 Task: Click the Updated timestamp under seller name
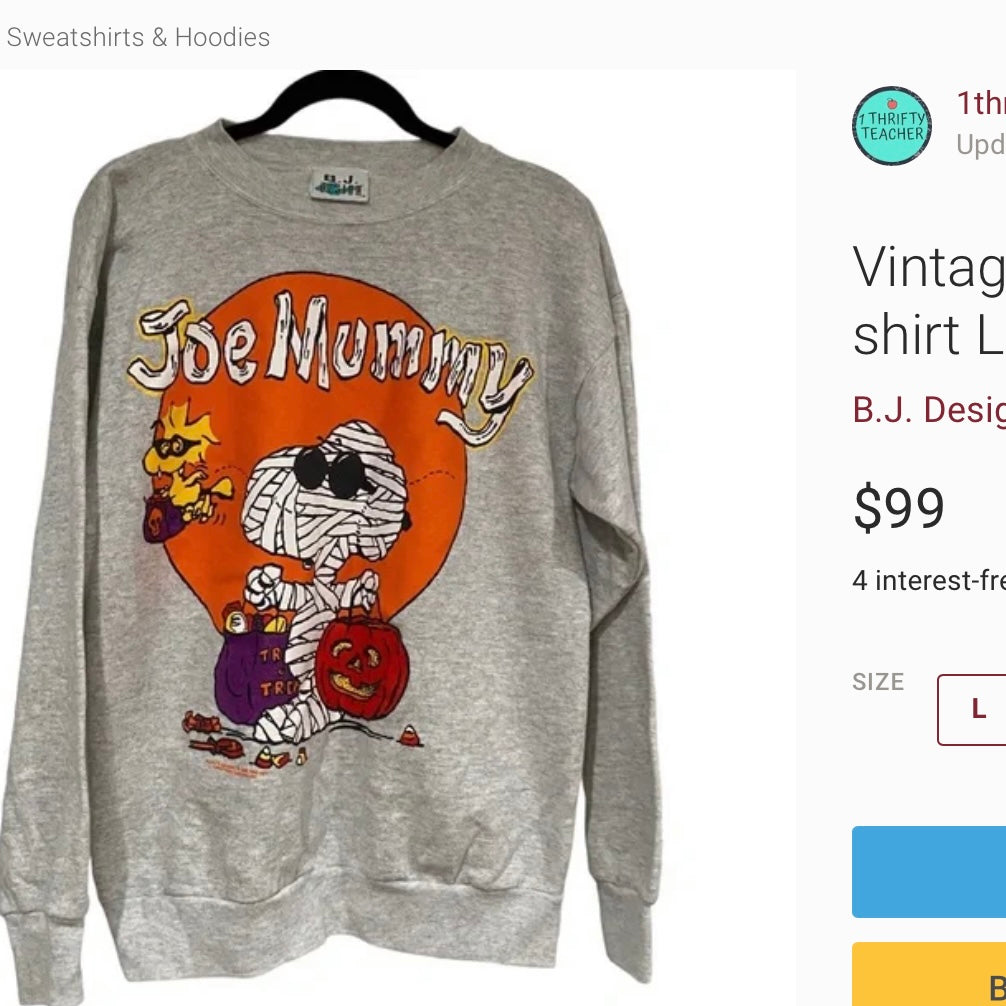click(x=980, y=145)
